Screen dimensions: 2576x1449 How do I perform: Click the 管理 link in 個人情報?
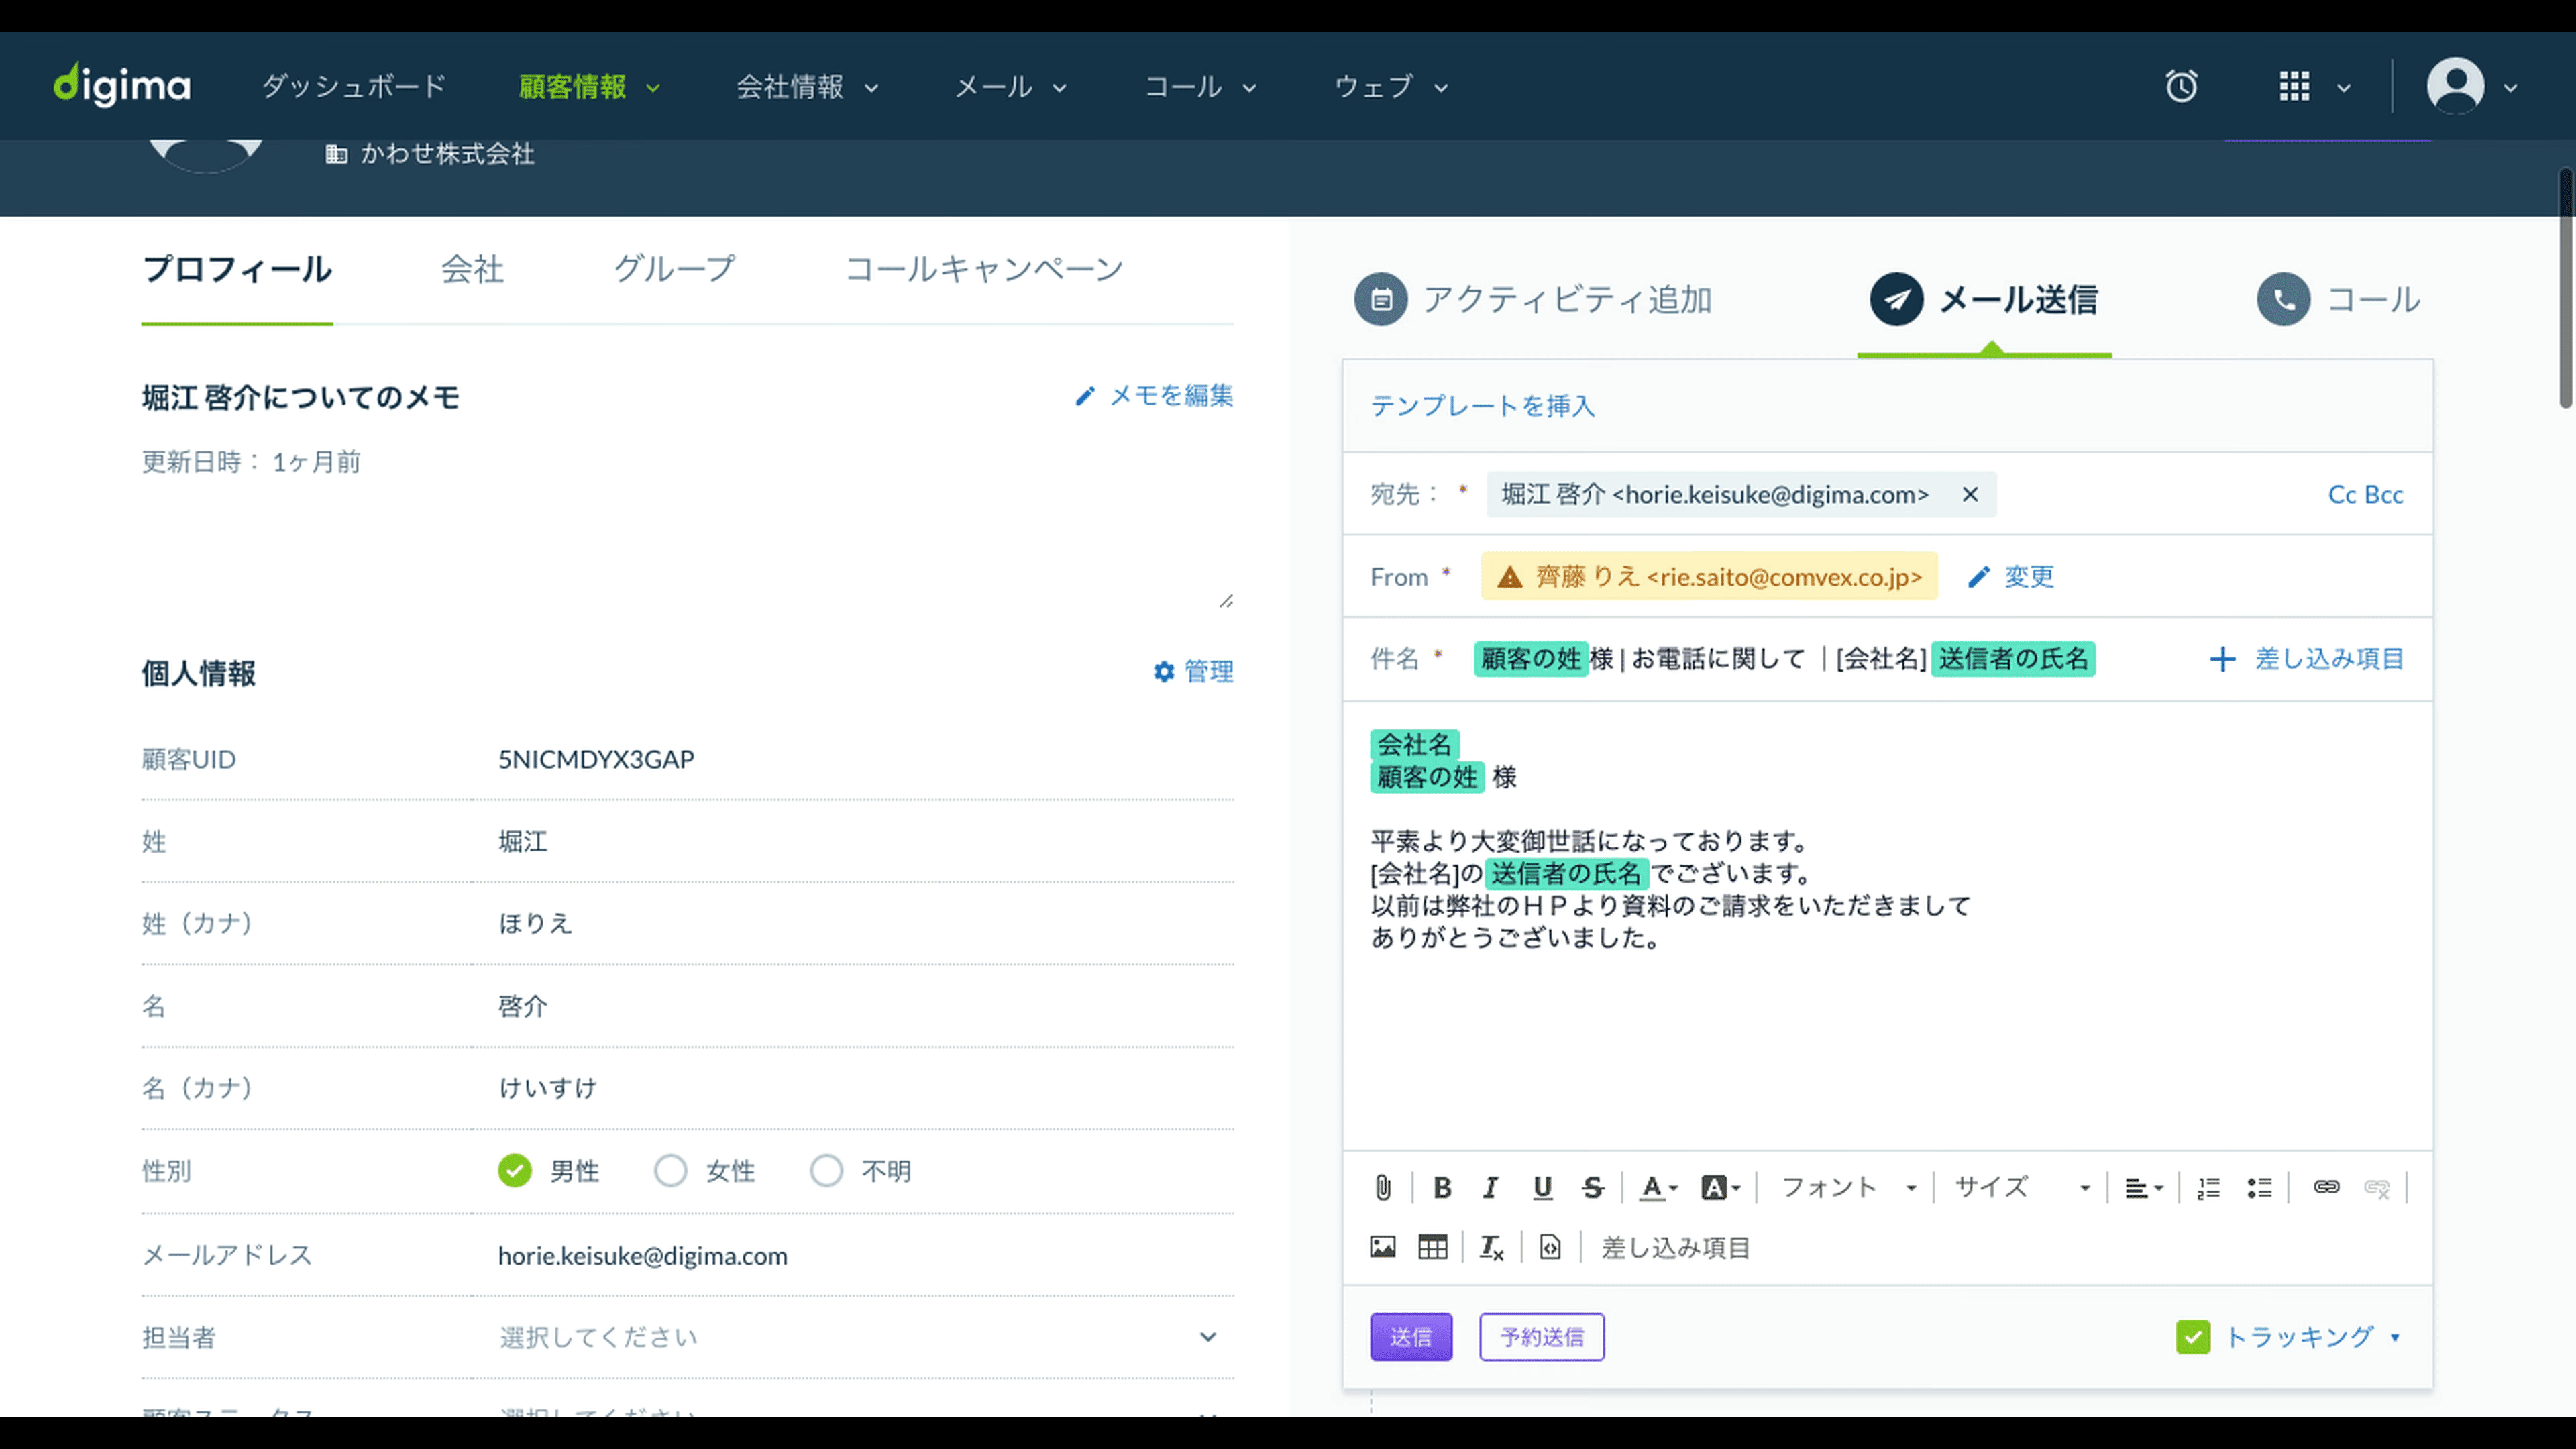click(1193, 672)
